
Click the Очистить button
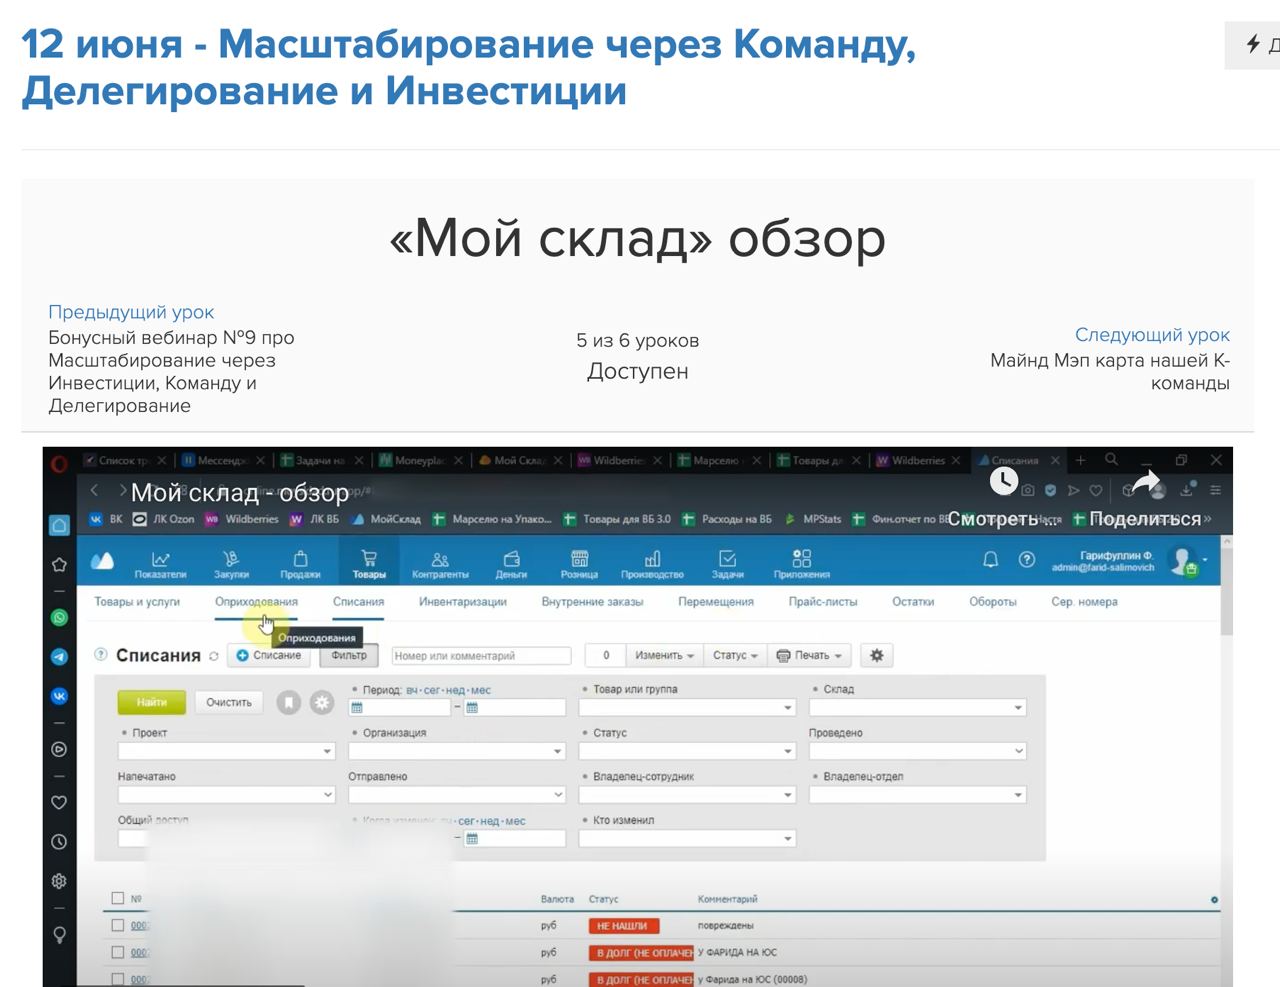point(229,703)
